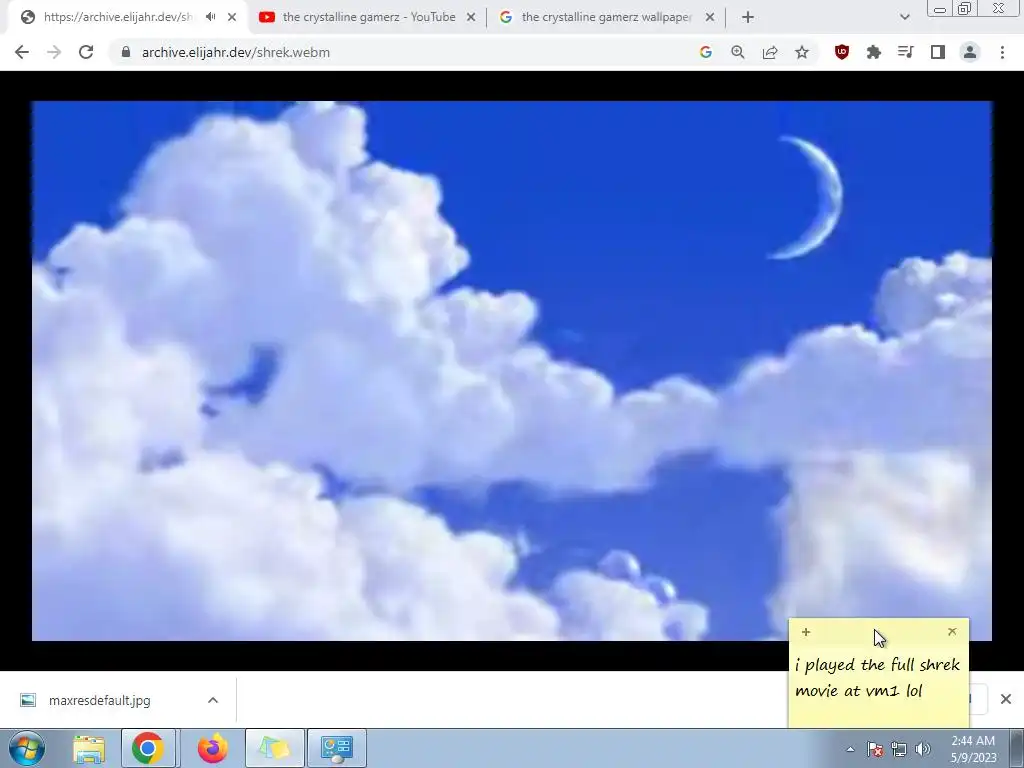View site information via padlock icon
This screenshot has height=768, width=1024.
pos(126,52)
